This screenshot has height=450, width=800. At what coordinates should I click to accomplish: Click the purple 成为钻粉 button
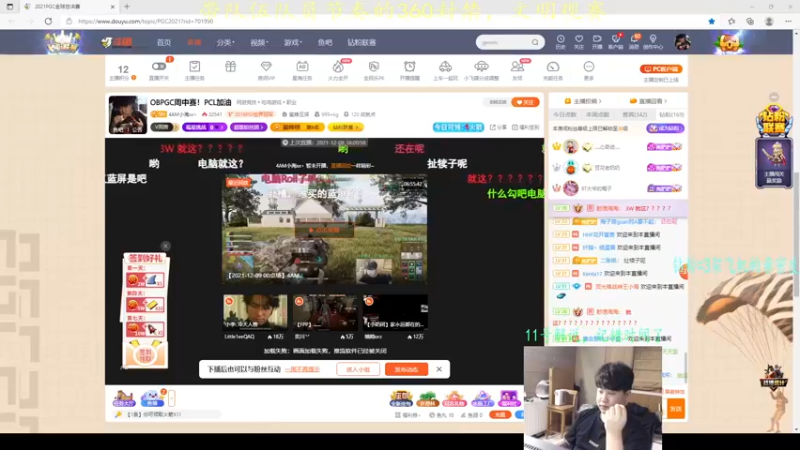(665, 128)
